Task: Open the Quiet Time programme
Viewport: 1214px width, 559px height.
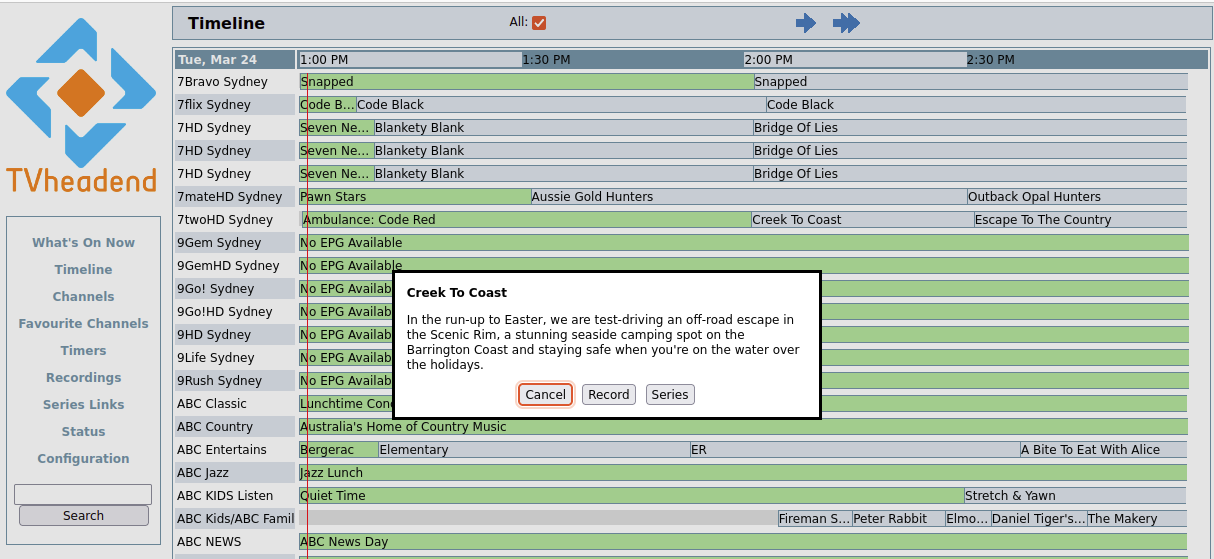Action: tap(631, 496)
